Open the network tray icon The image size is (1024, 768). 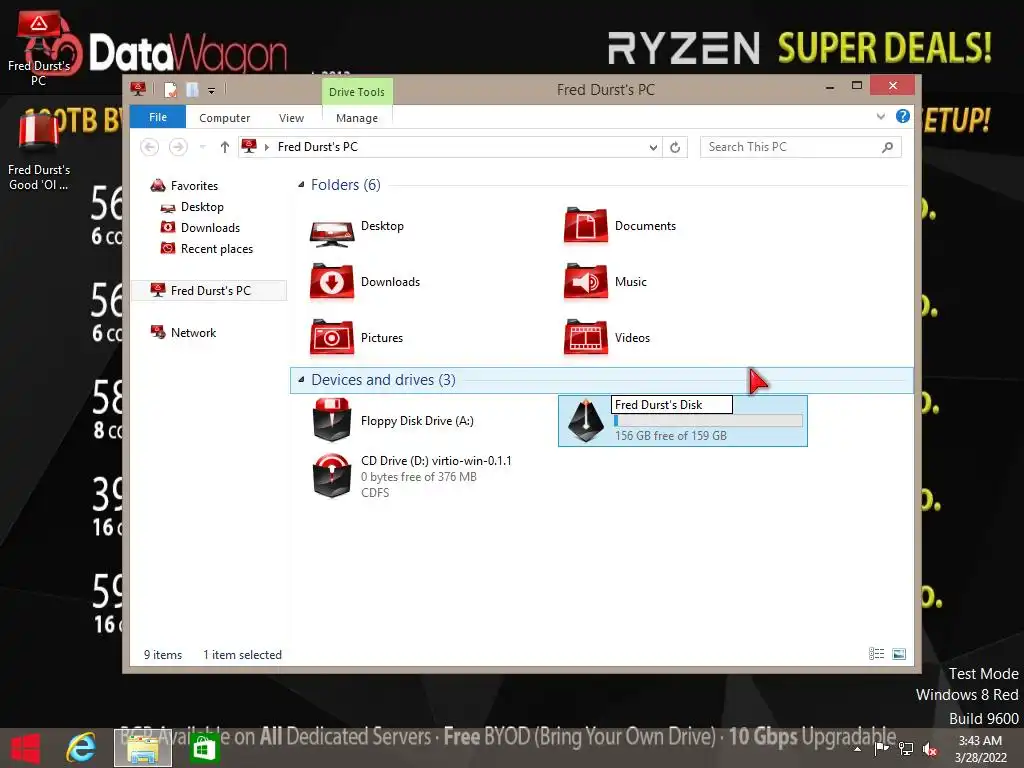[x=906, y=749]
